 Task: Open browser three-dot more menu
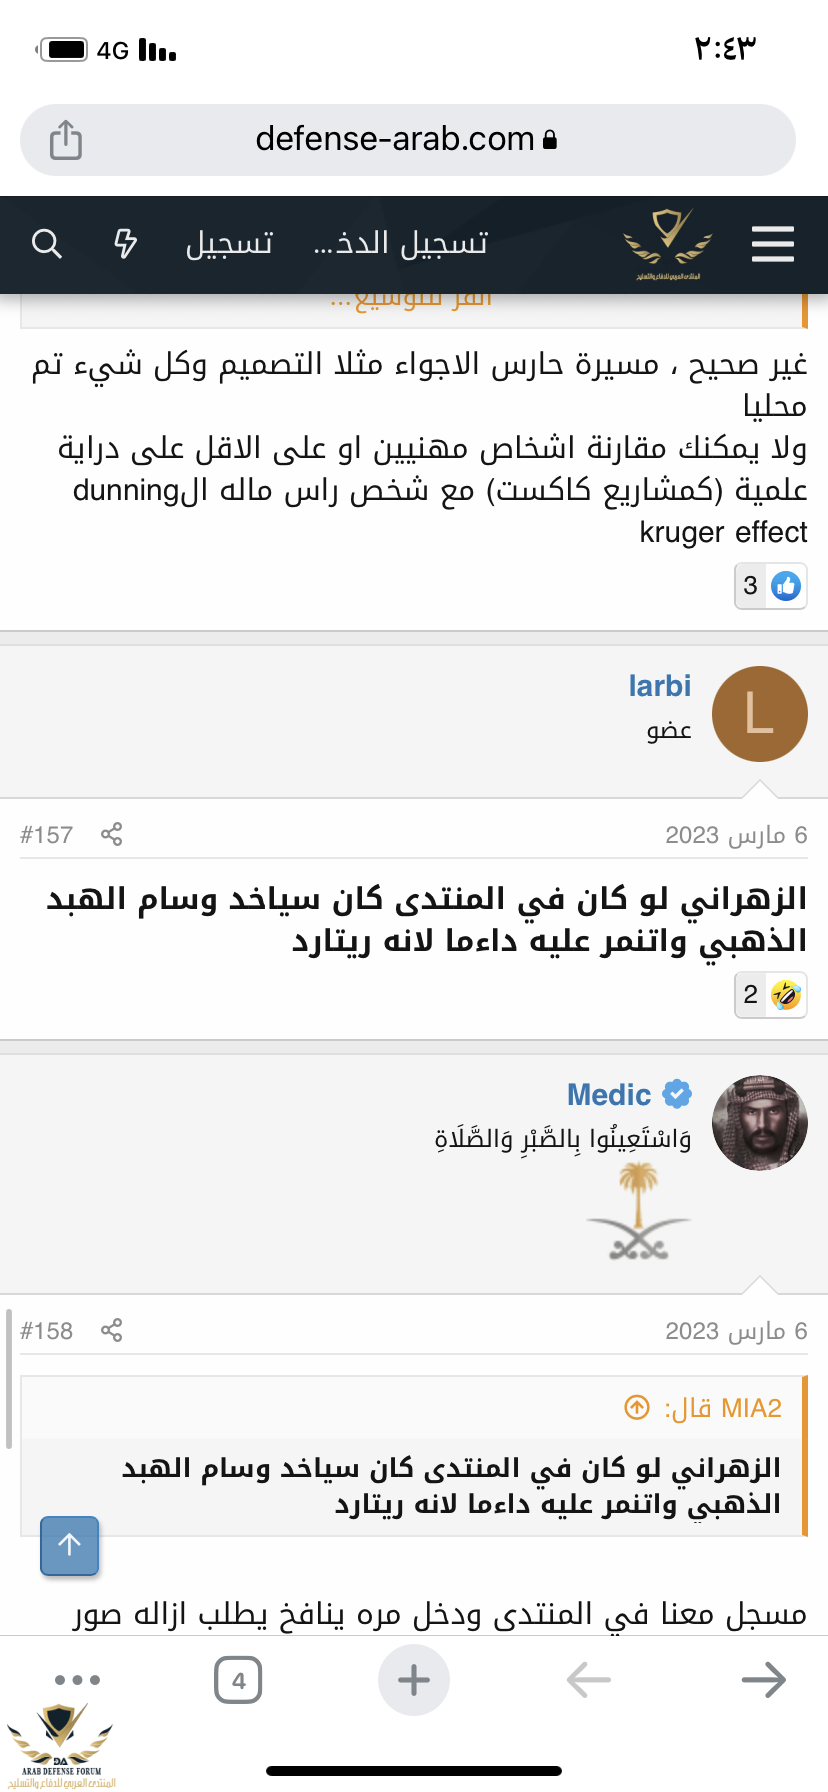point(77,1680)
